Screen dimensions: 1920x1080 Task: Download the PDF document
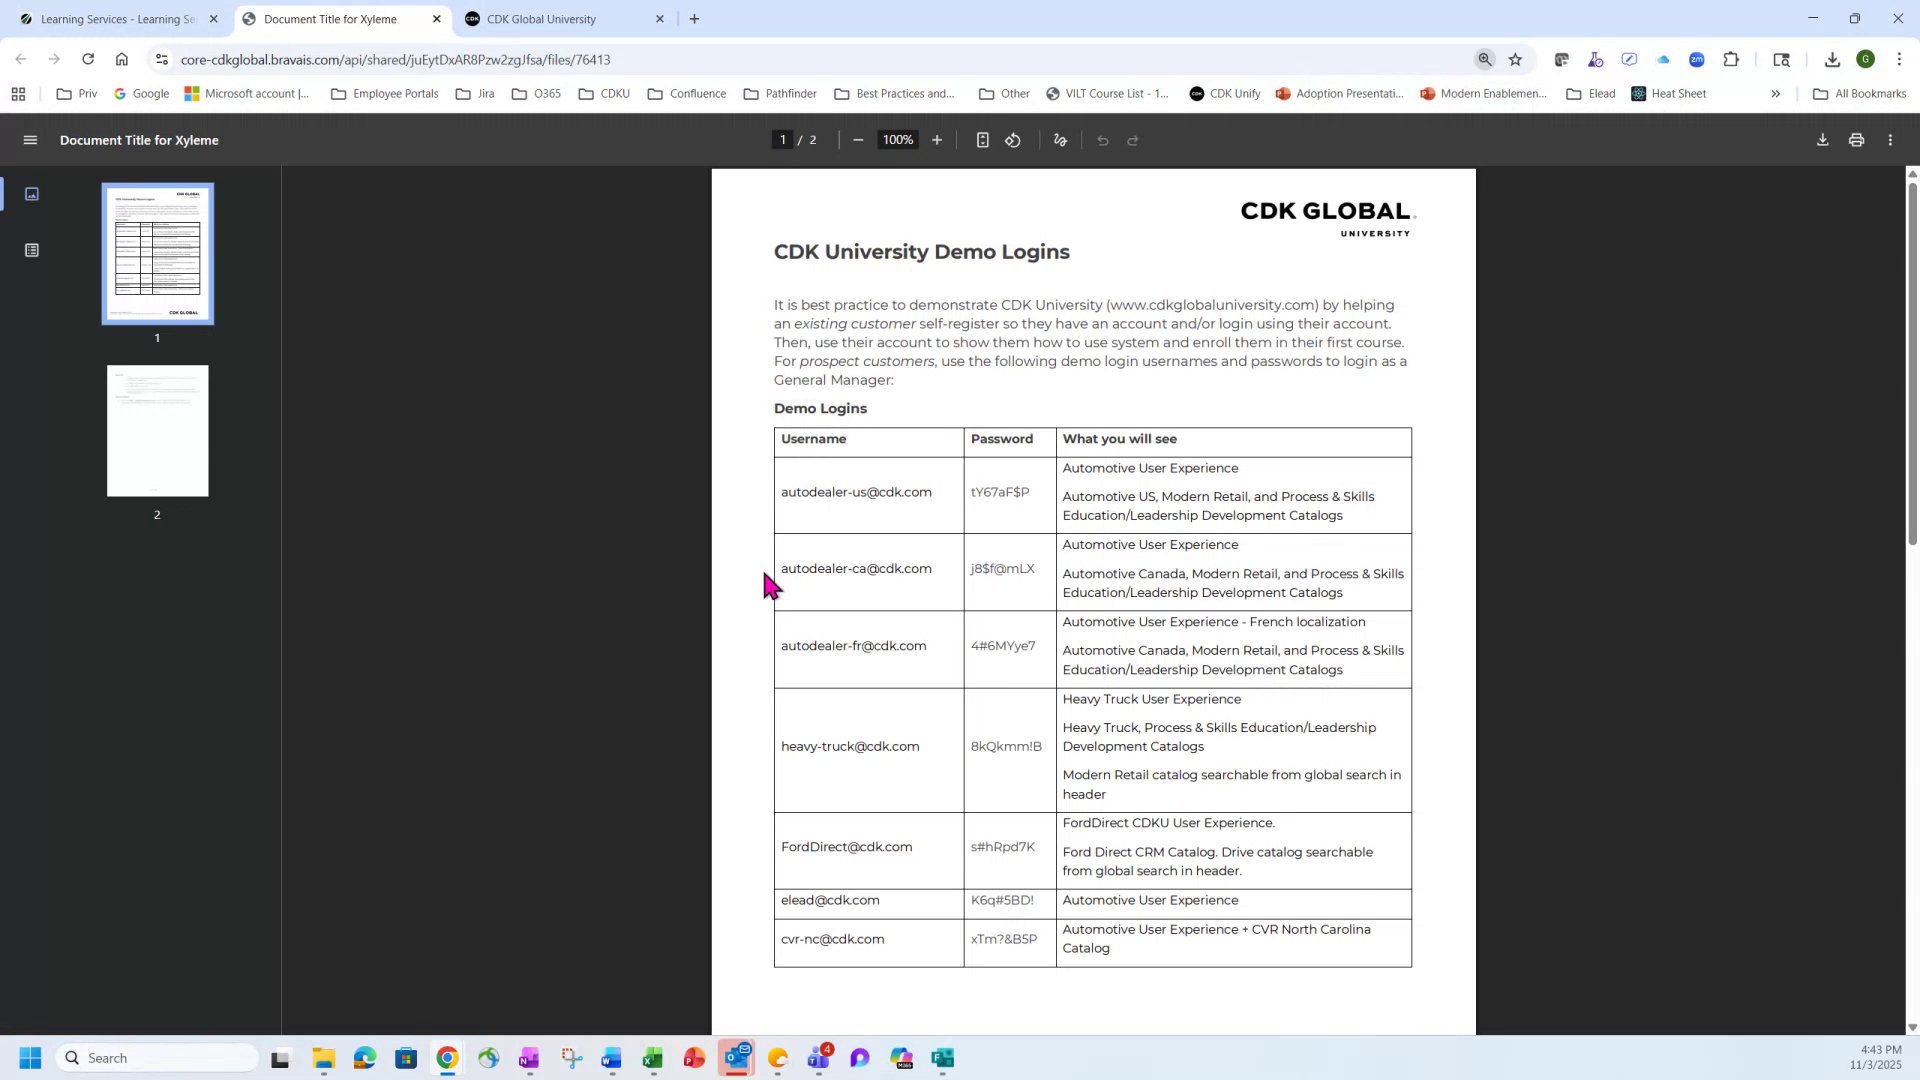tap(1822, 140)
